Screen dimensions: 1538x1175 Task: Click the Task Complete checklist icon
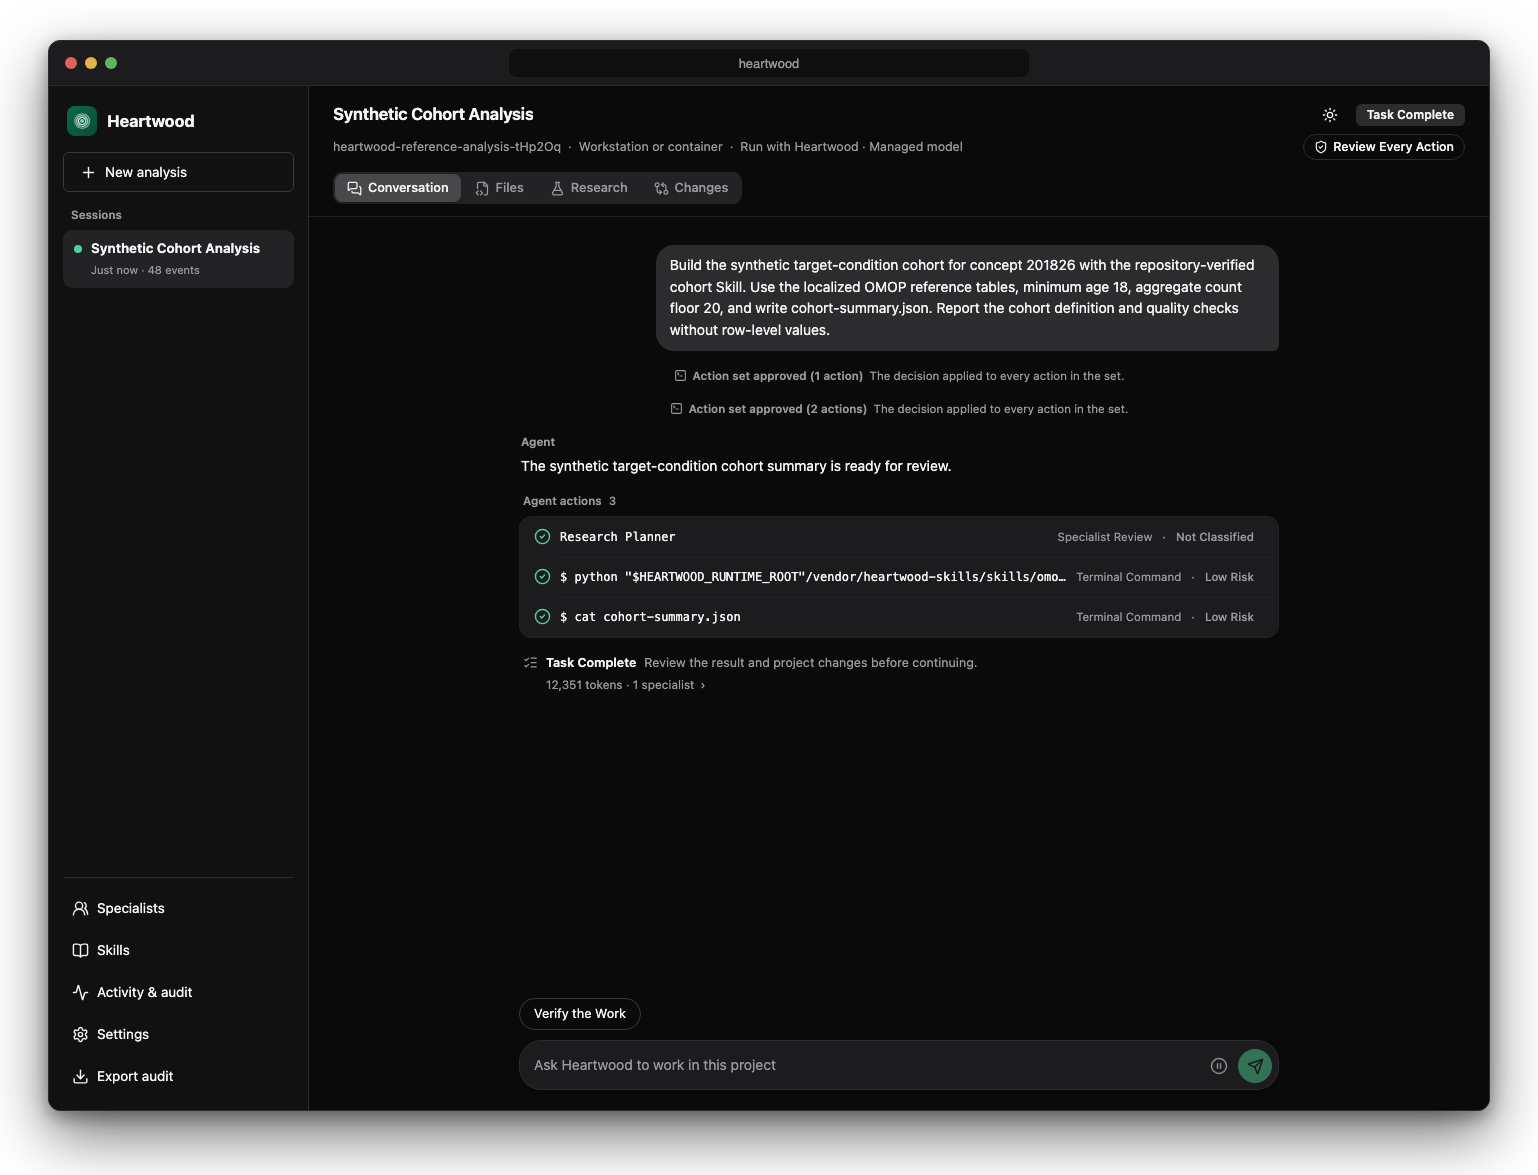(x=530, y=663)
